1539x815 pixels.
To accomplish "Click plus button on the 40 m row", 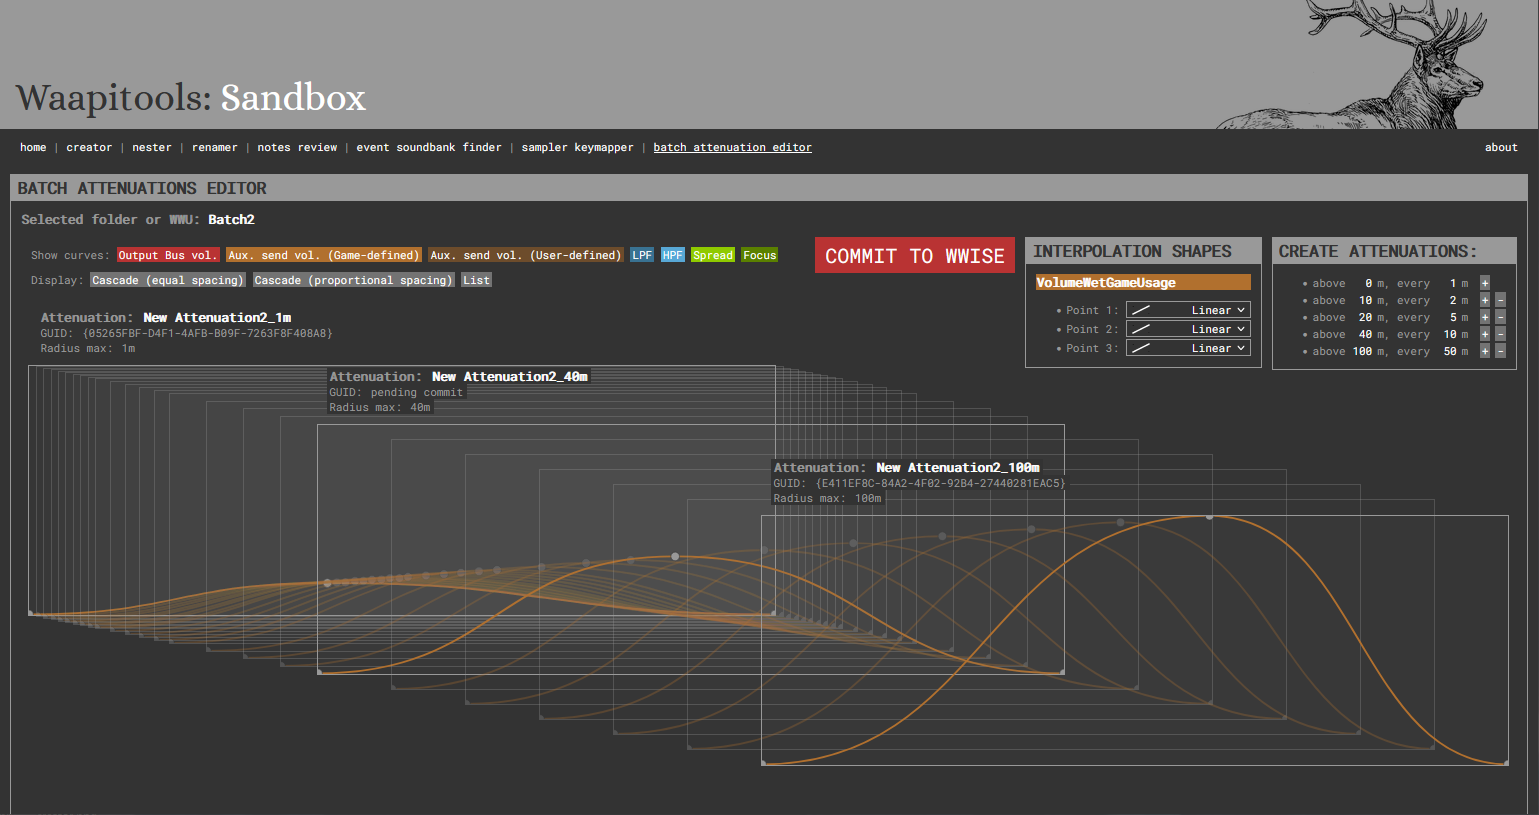I will tap(1484, 334).
